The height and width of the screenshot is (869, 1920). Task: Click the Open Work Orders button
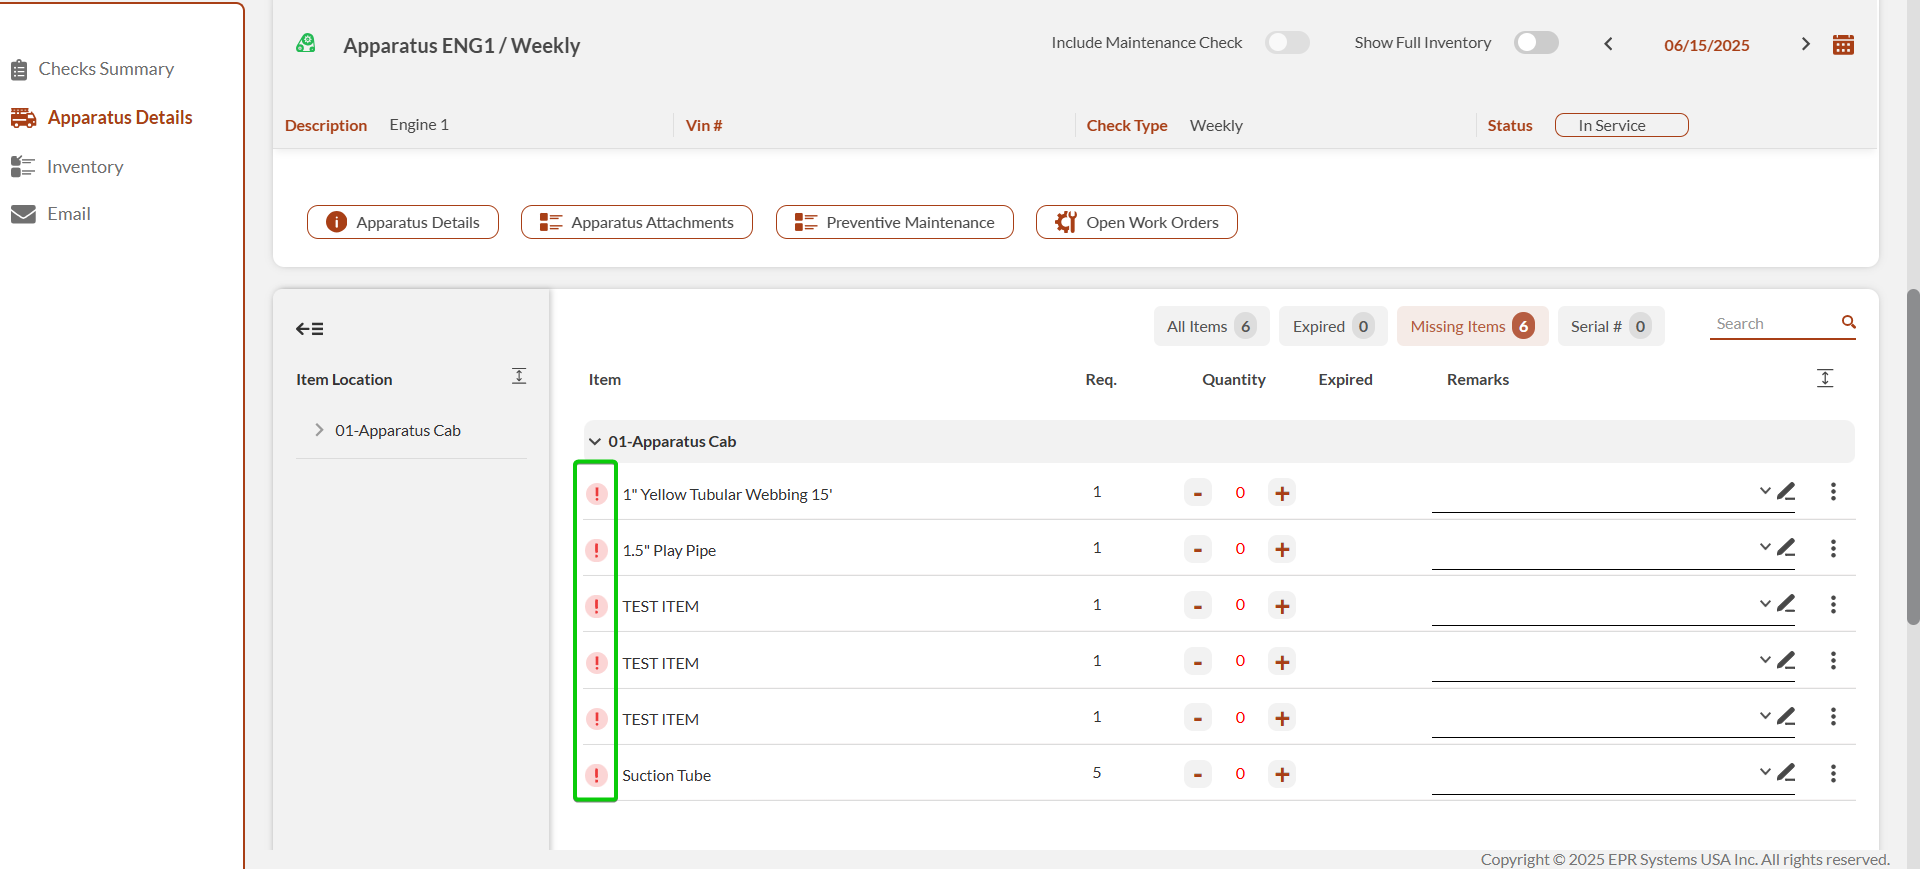[1136, 222]
